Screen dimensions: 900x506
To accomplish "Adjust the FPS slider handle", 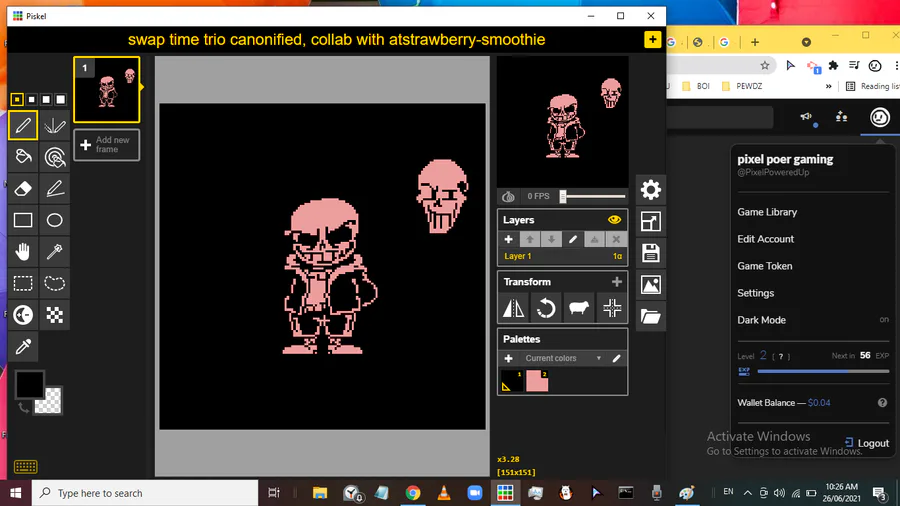I will tap(563, 197).
